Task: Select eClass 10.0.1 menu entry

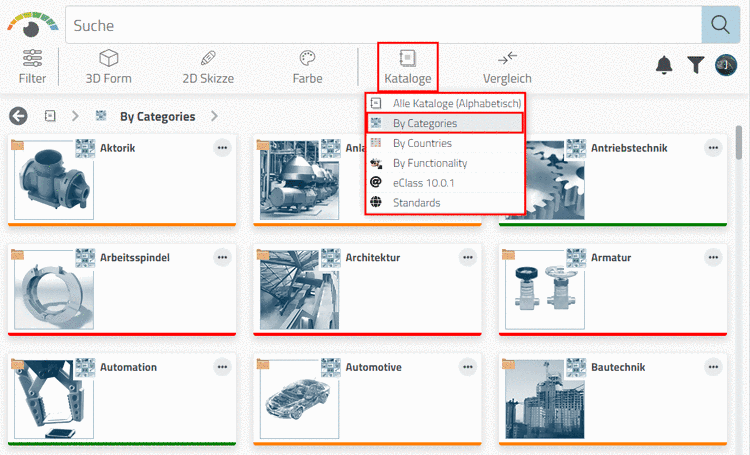Action: pyautogui.click(x=445, y=183)
